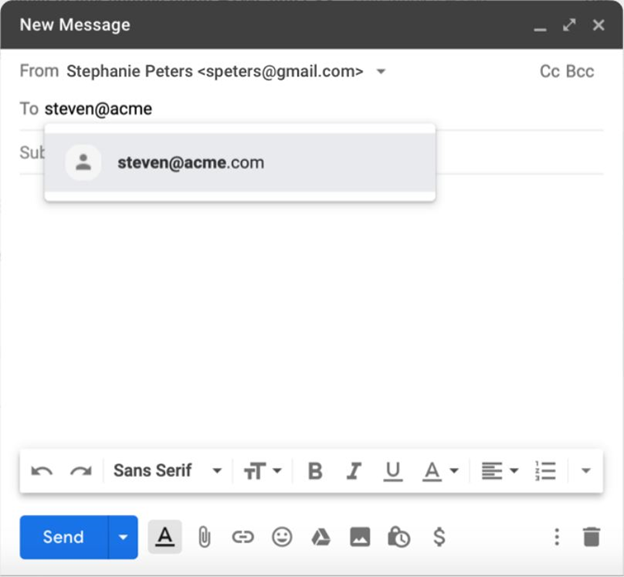Screen dimensions: 624x577
Task: Open the text alignment dropdown
Action: coord(499,471)
